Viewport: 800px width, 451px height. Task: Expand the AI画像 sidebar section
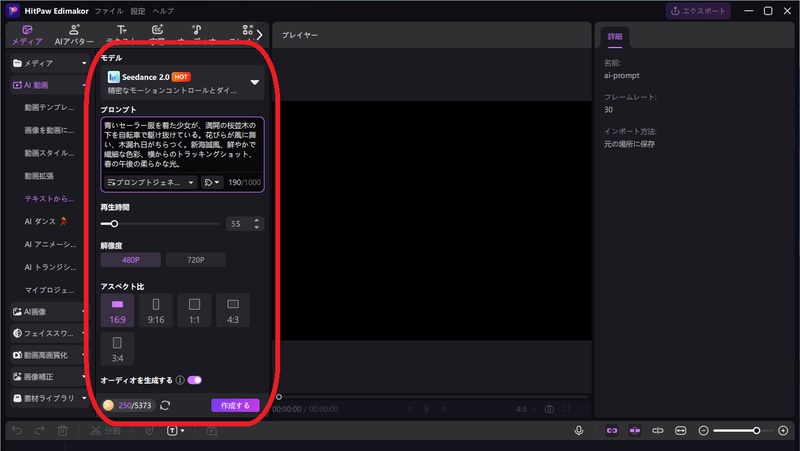pos(49,312)
